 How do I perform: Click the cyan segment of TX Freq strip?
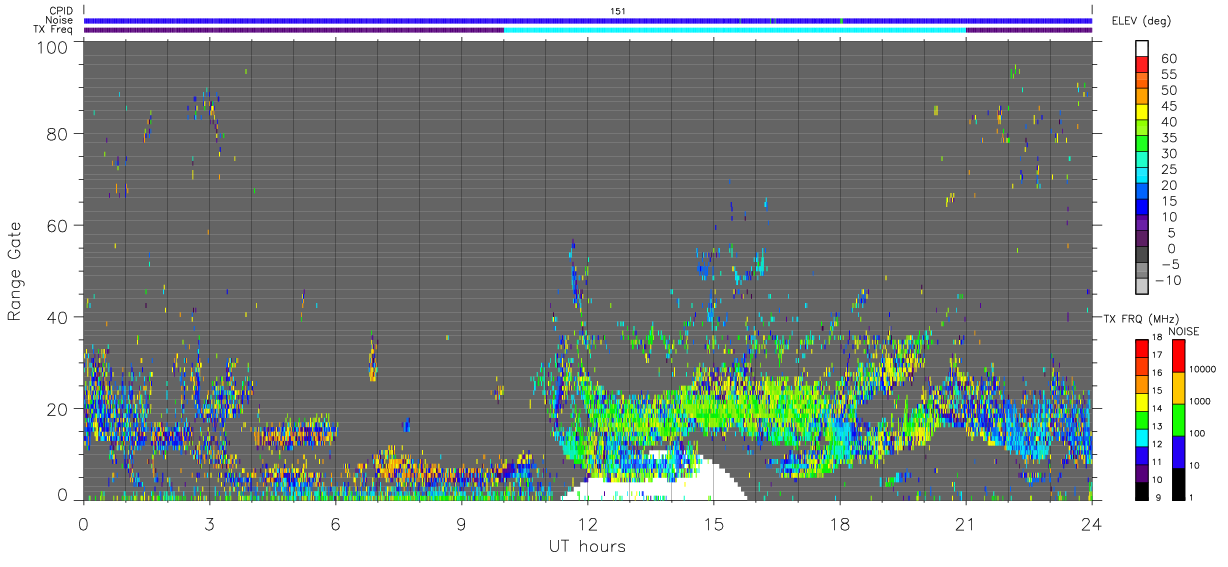(x=735, y=30)
